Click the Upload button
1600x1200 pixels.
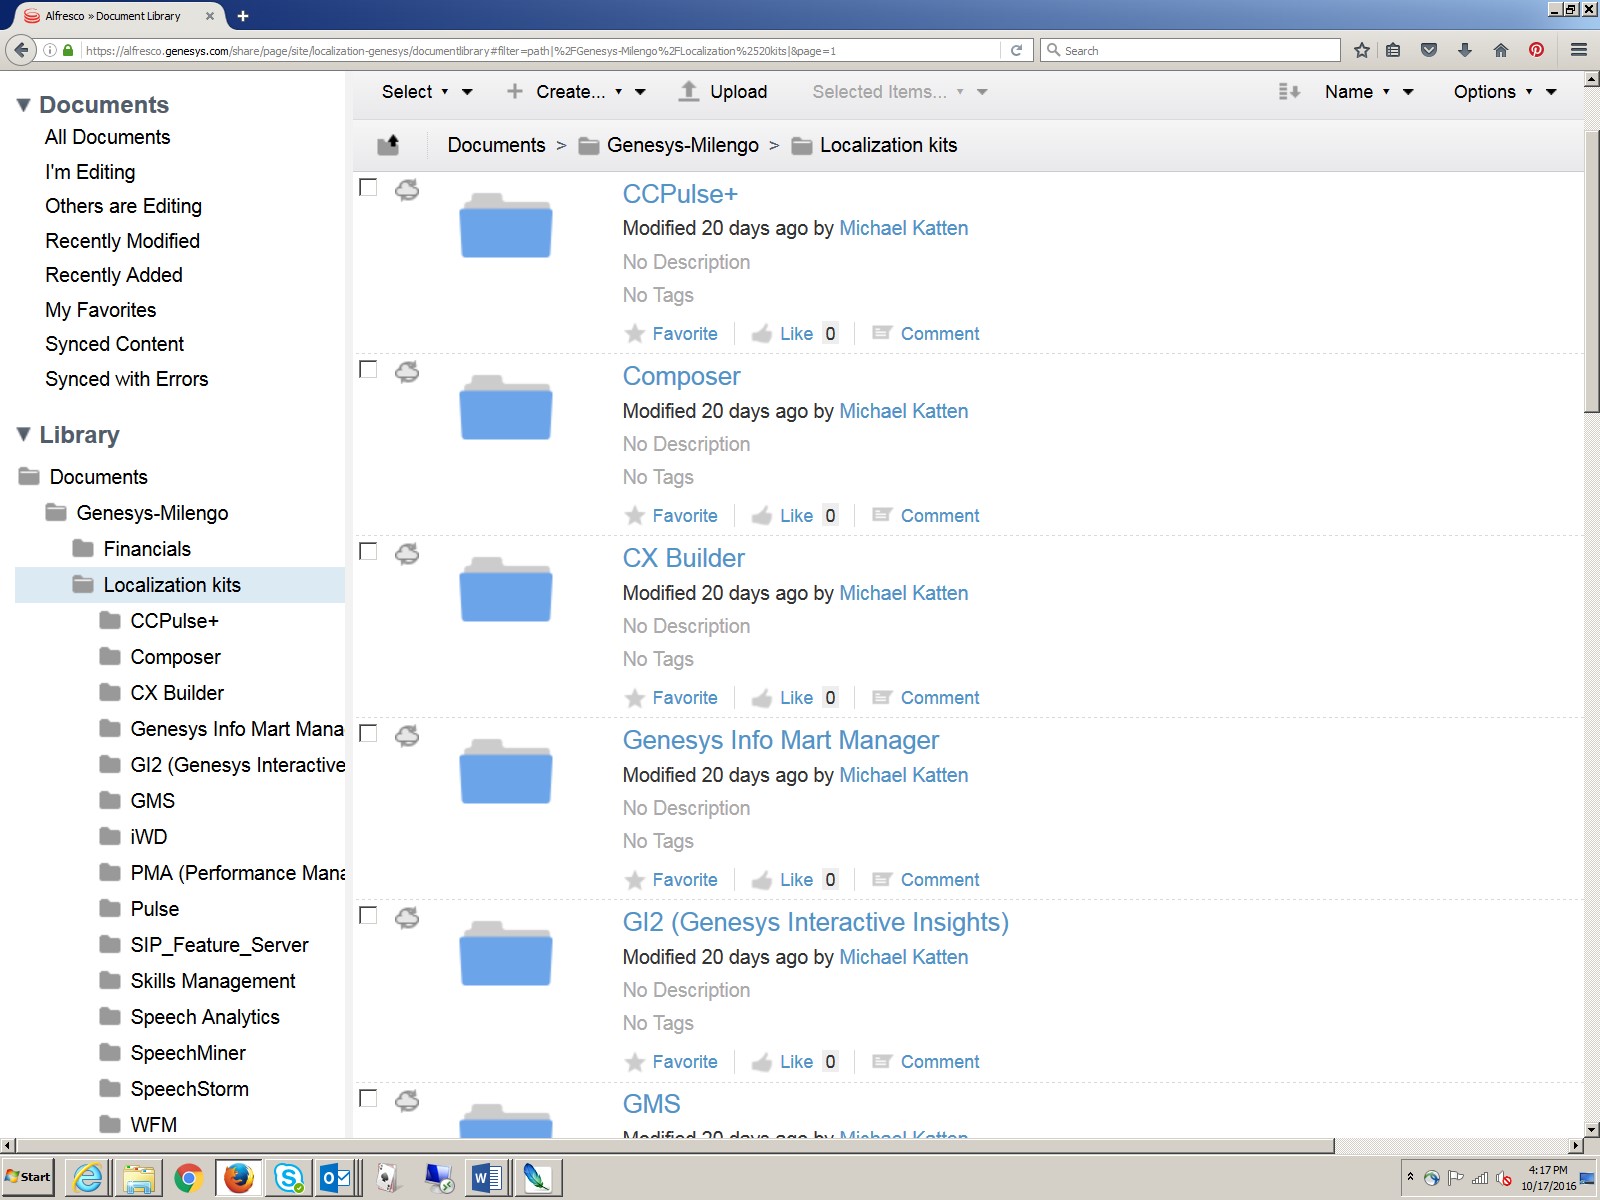coord(723,92)
